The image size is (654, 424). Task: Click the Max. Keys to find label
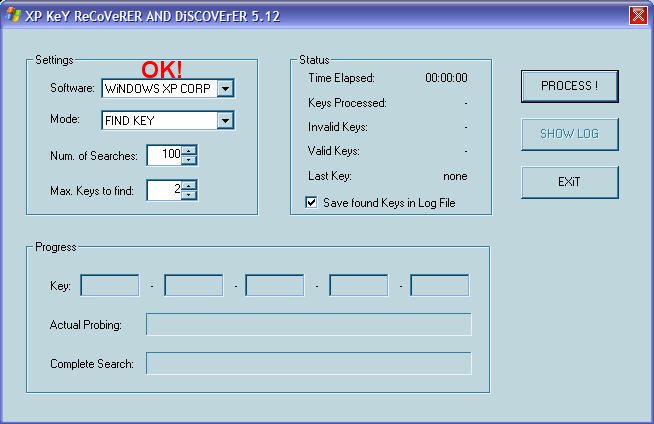[92, 191]
